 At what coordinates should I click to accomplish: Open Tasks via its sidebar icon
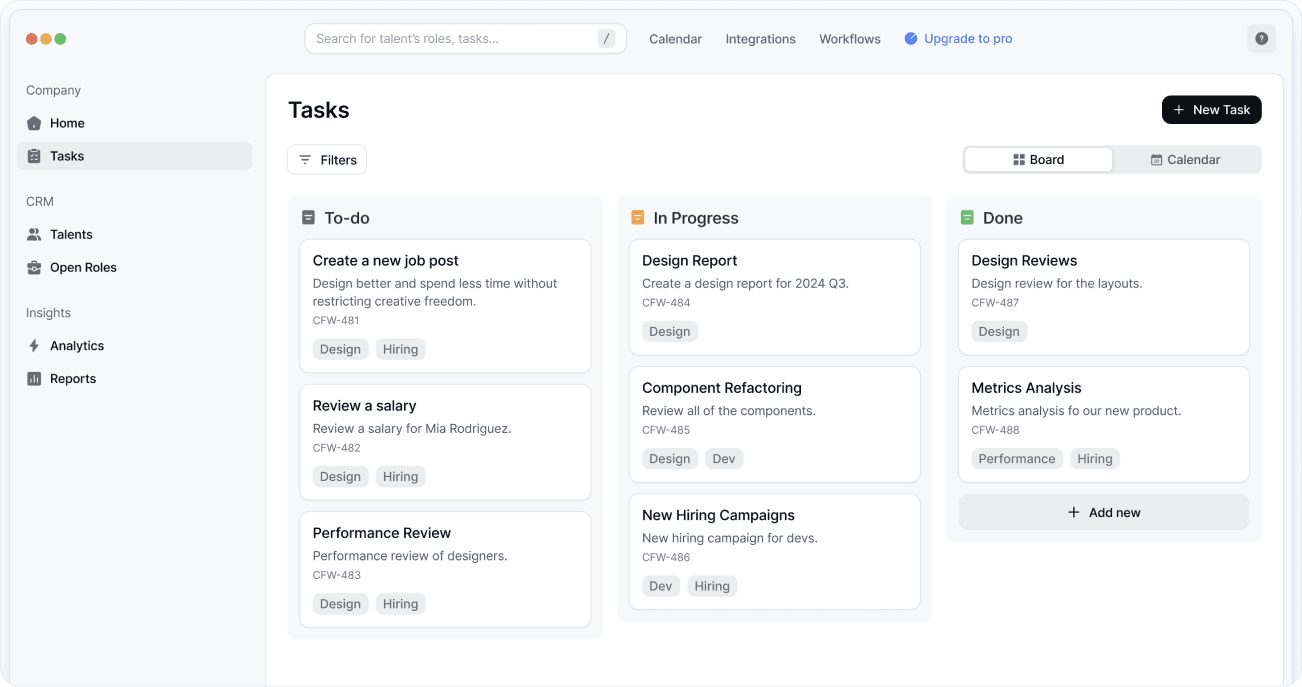point(35,155)
